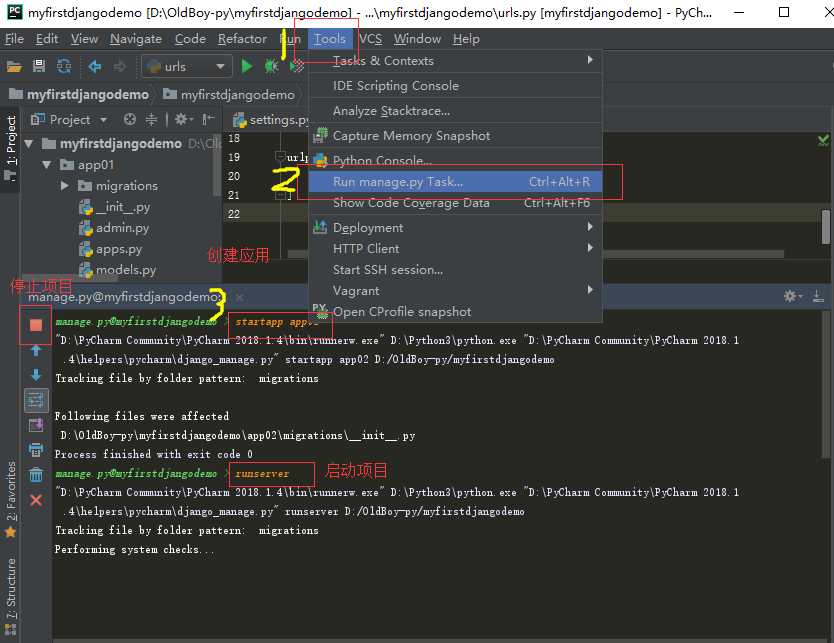Open the urls run configuration dropdown
This screenshot has width=834, height=643.
tap(187, 66)
